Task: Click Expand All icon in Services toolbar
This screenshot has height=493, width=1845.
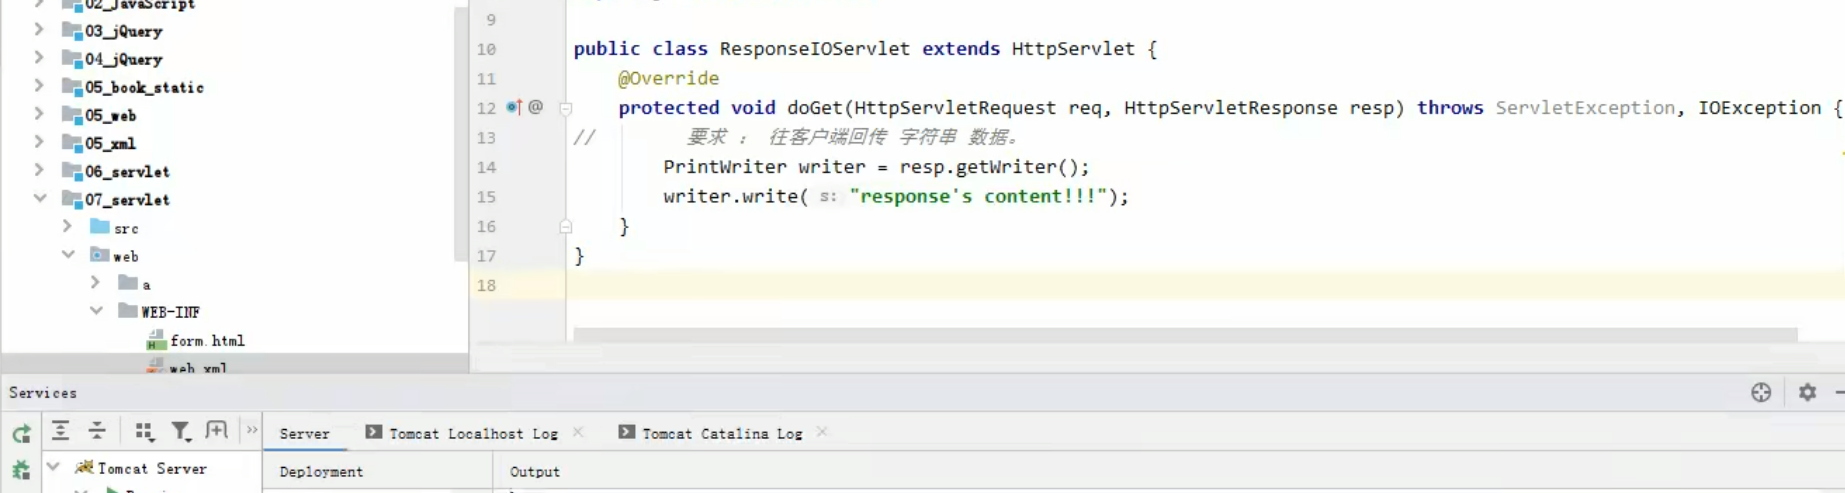Action: [x=60, y=431]
